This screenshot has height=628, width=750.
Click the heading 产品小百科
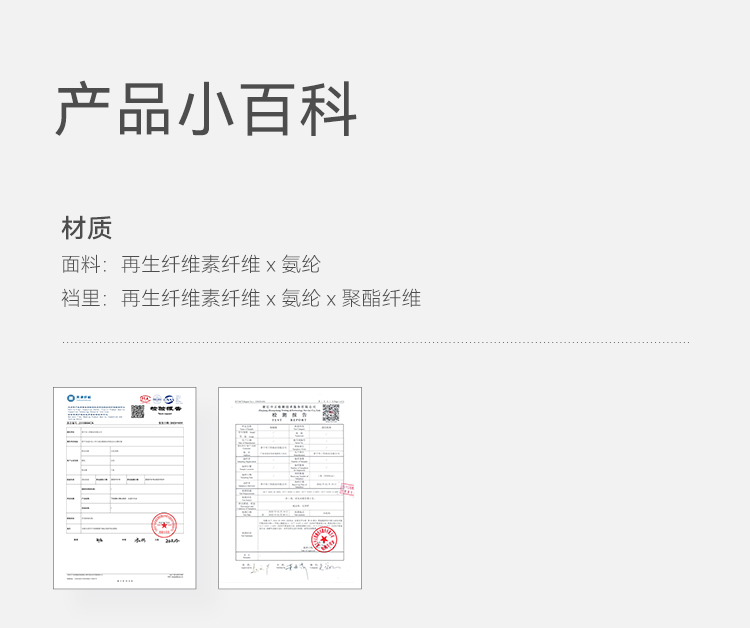pyautogui.click(x=206, y=109)
